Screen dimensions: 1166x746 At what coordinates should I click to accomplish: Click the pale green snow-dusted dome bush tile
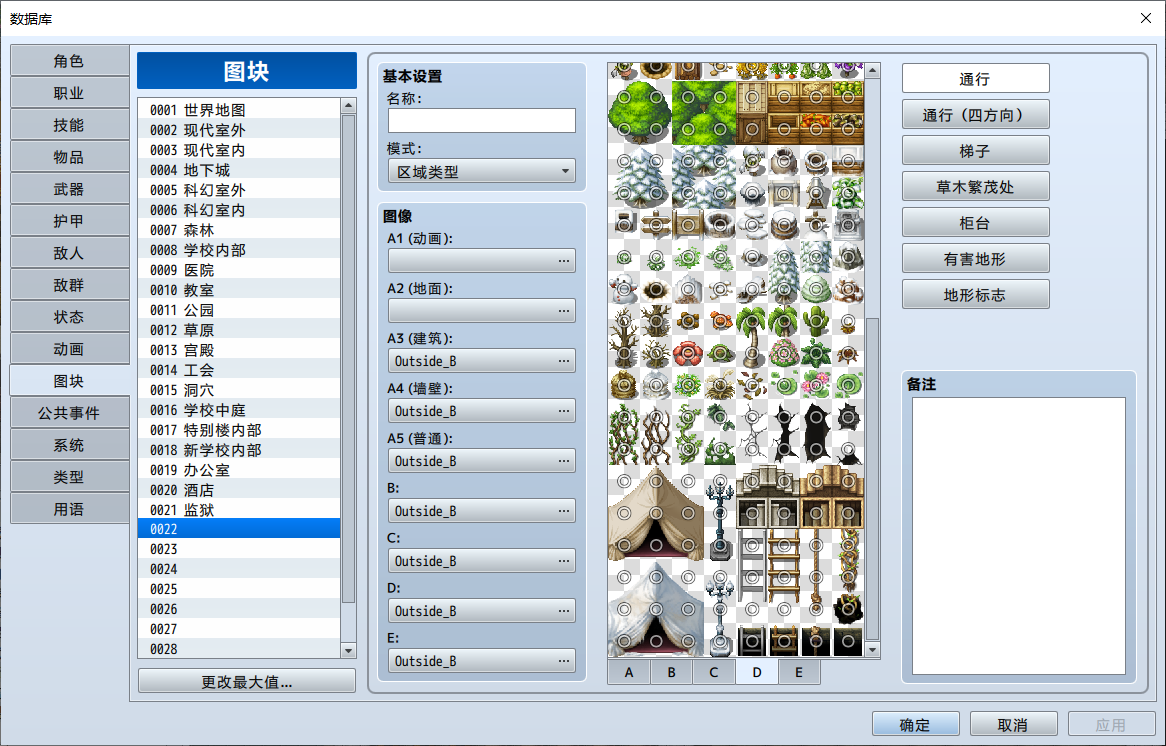816,289
